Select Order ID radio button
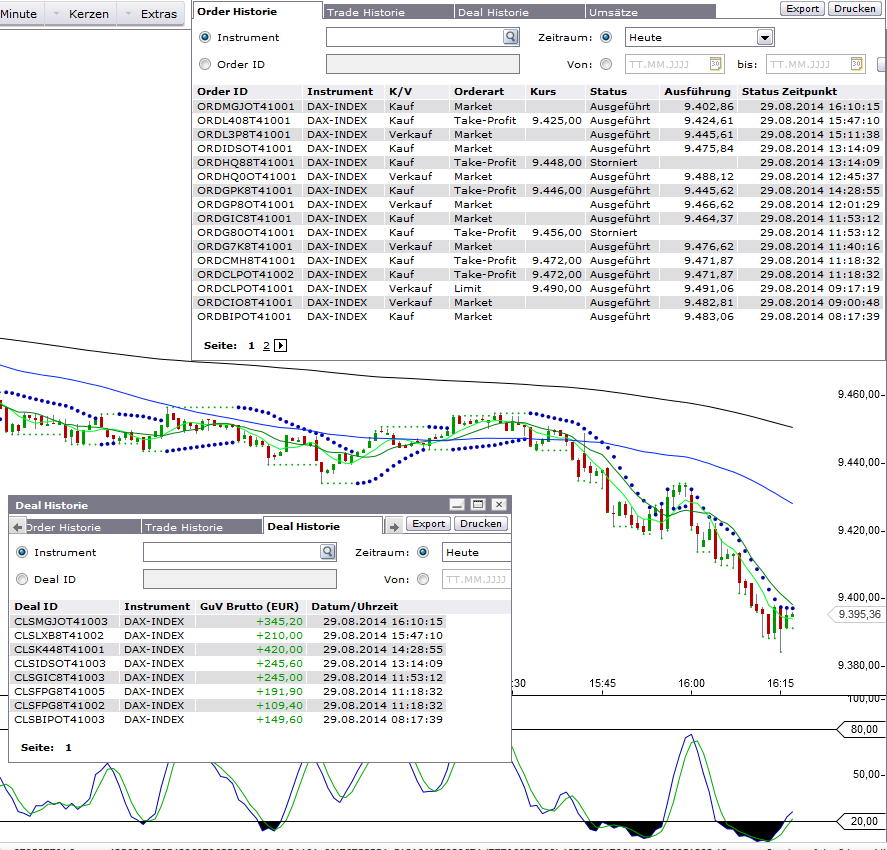This screenshot has width=887, height=850. tap(205, 64)
